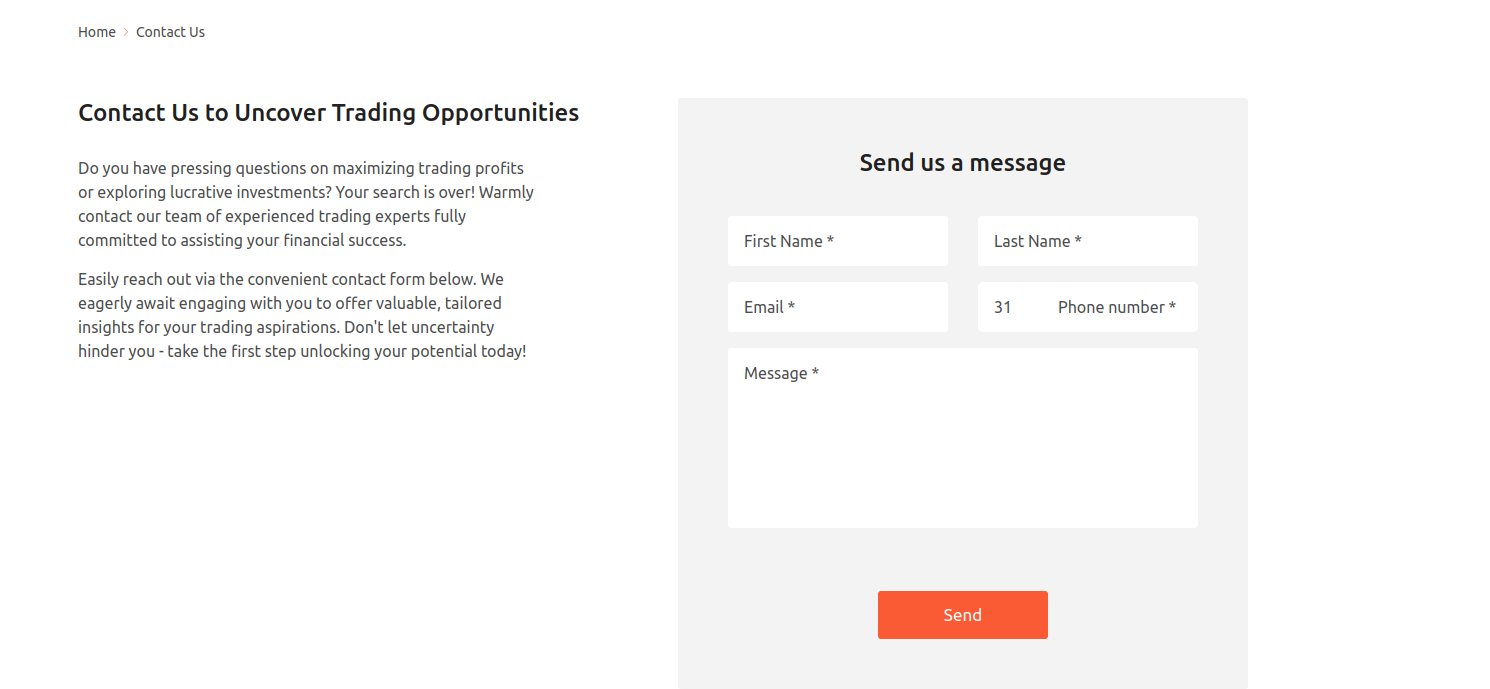Click the required asterisk beside Last Name
The height and width of the screenshot is (689, 1490).
pyautogui.click(x=1078, y=241)
